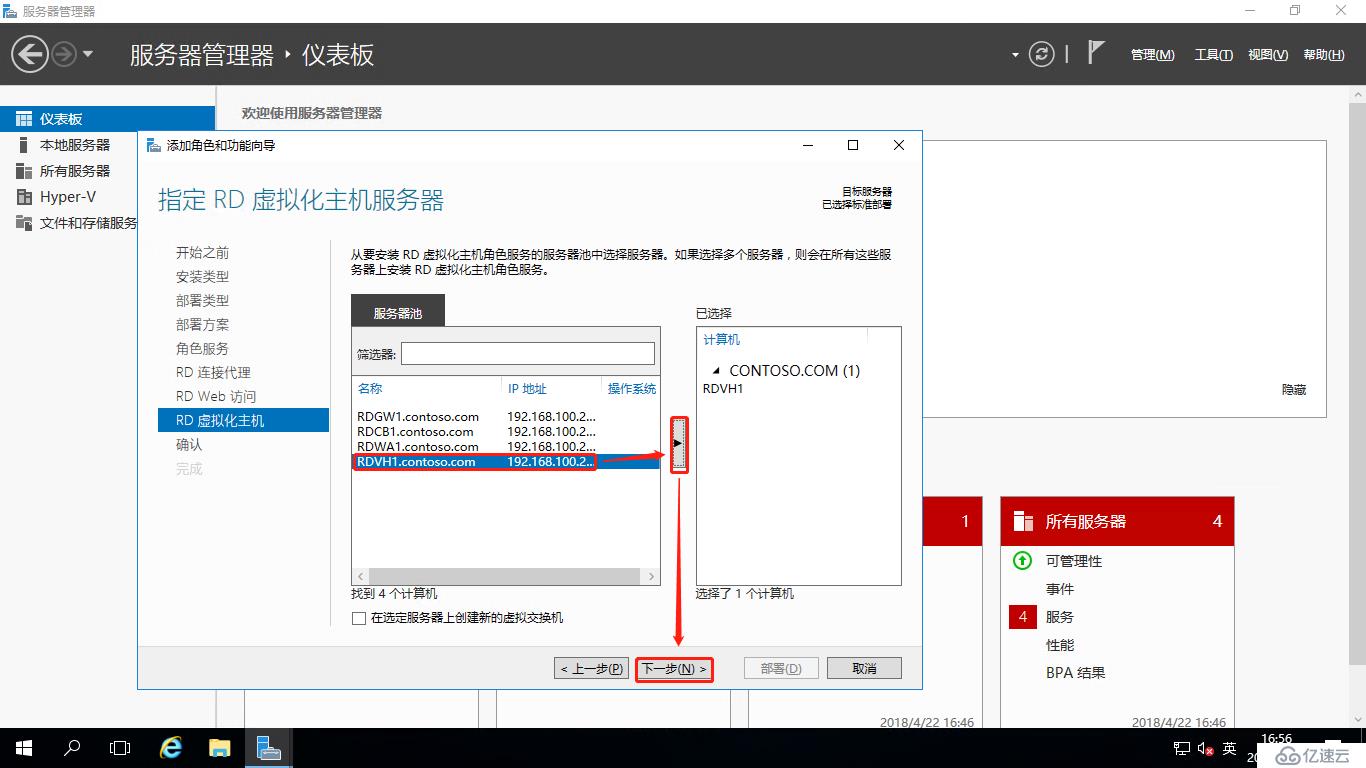Screen dimensions: 1366x768
Task: Click 隐藏 link in welcome panel
Action: pos(1294,389)
